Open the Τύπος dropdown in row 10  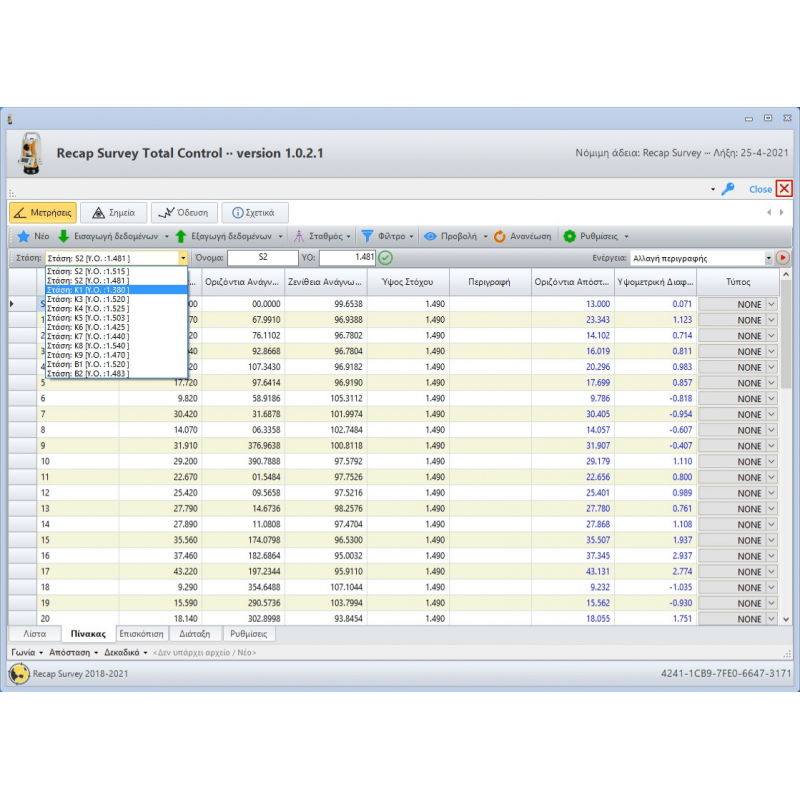point(770,462)
